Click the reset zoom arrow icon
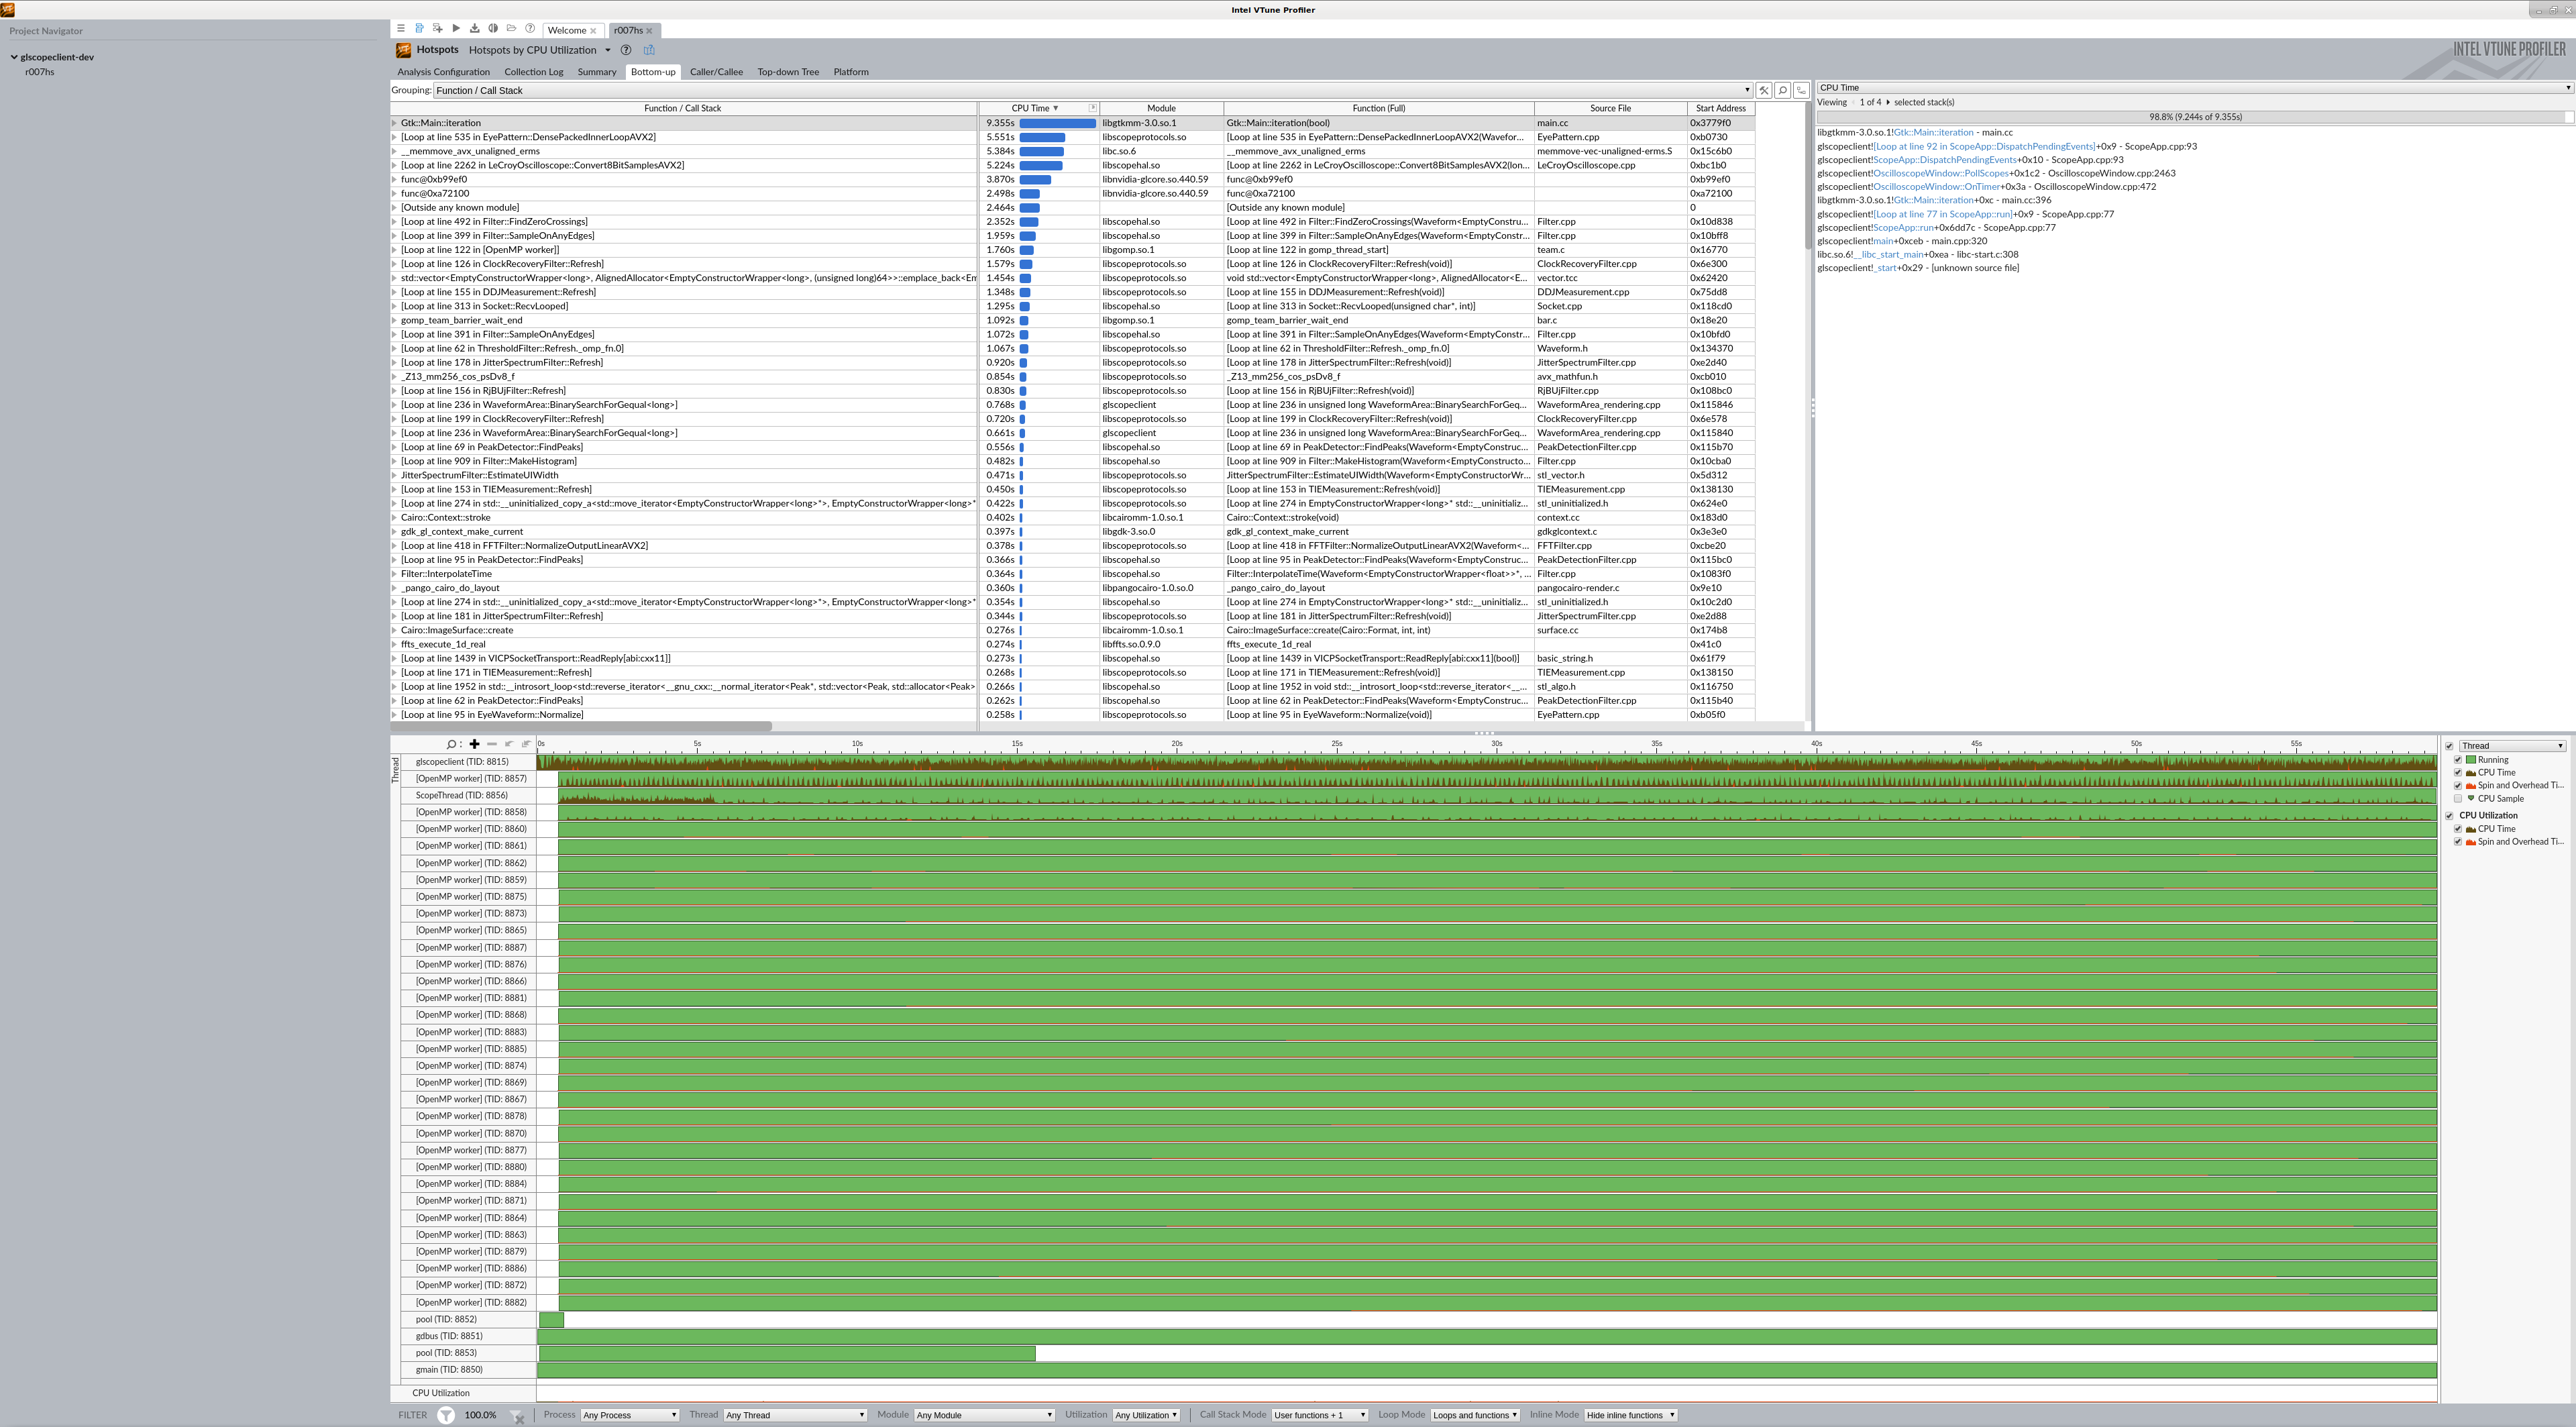 526,744
